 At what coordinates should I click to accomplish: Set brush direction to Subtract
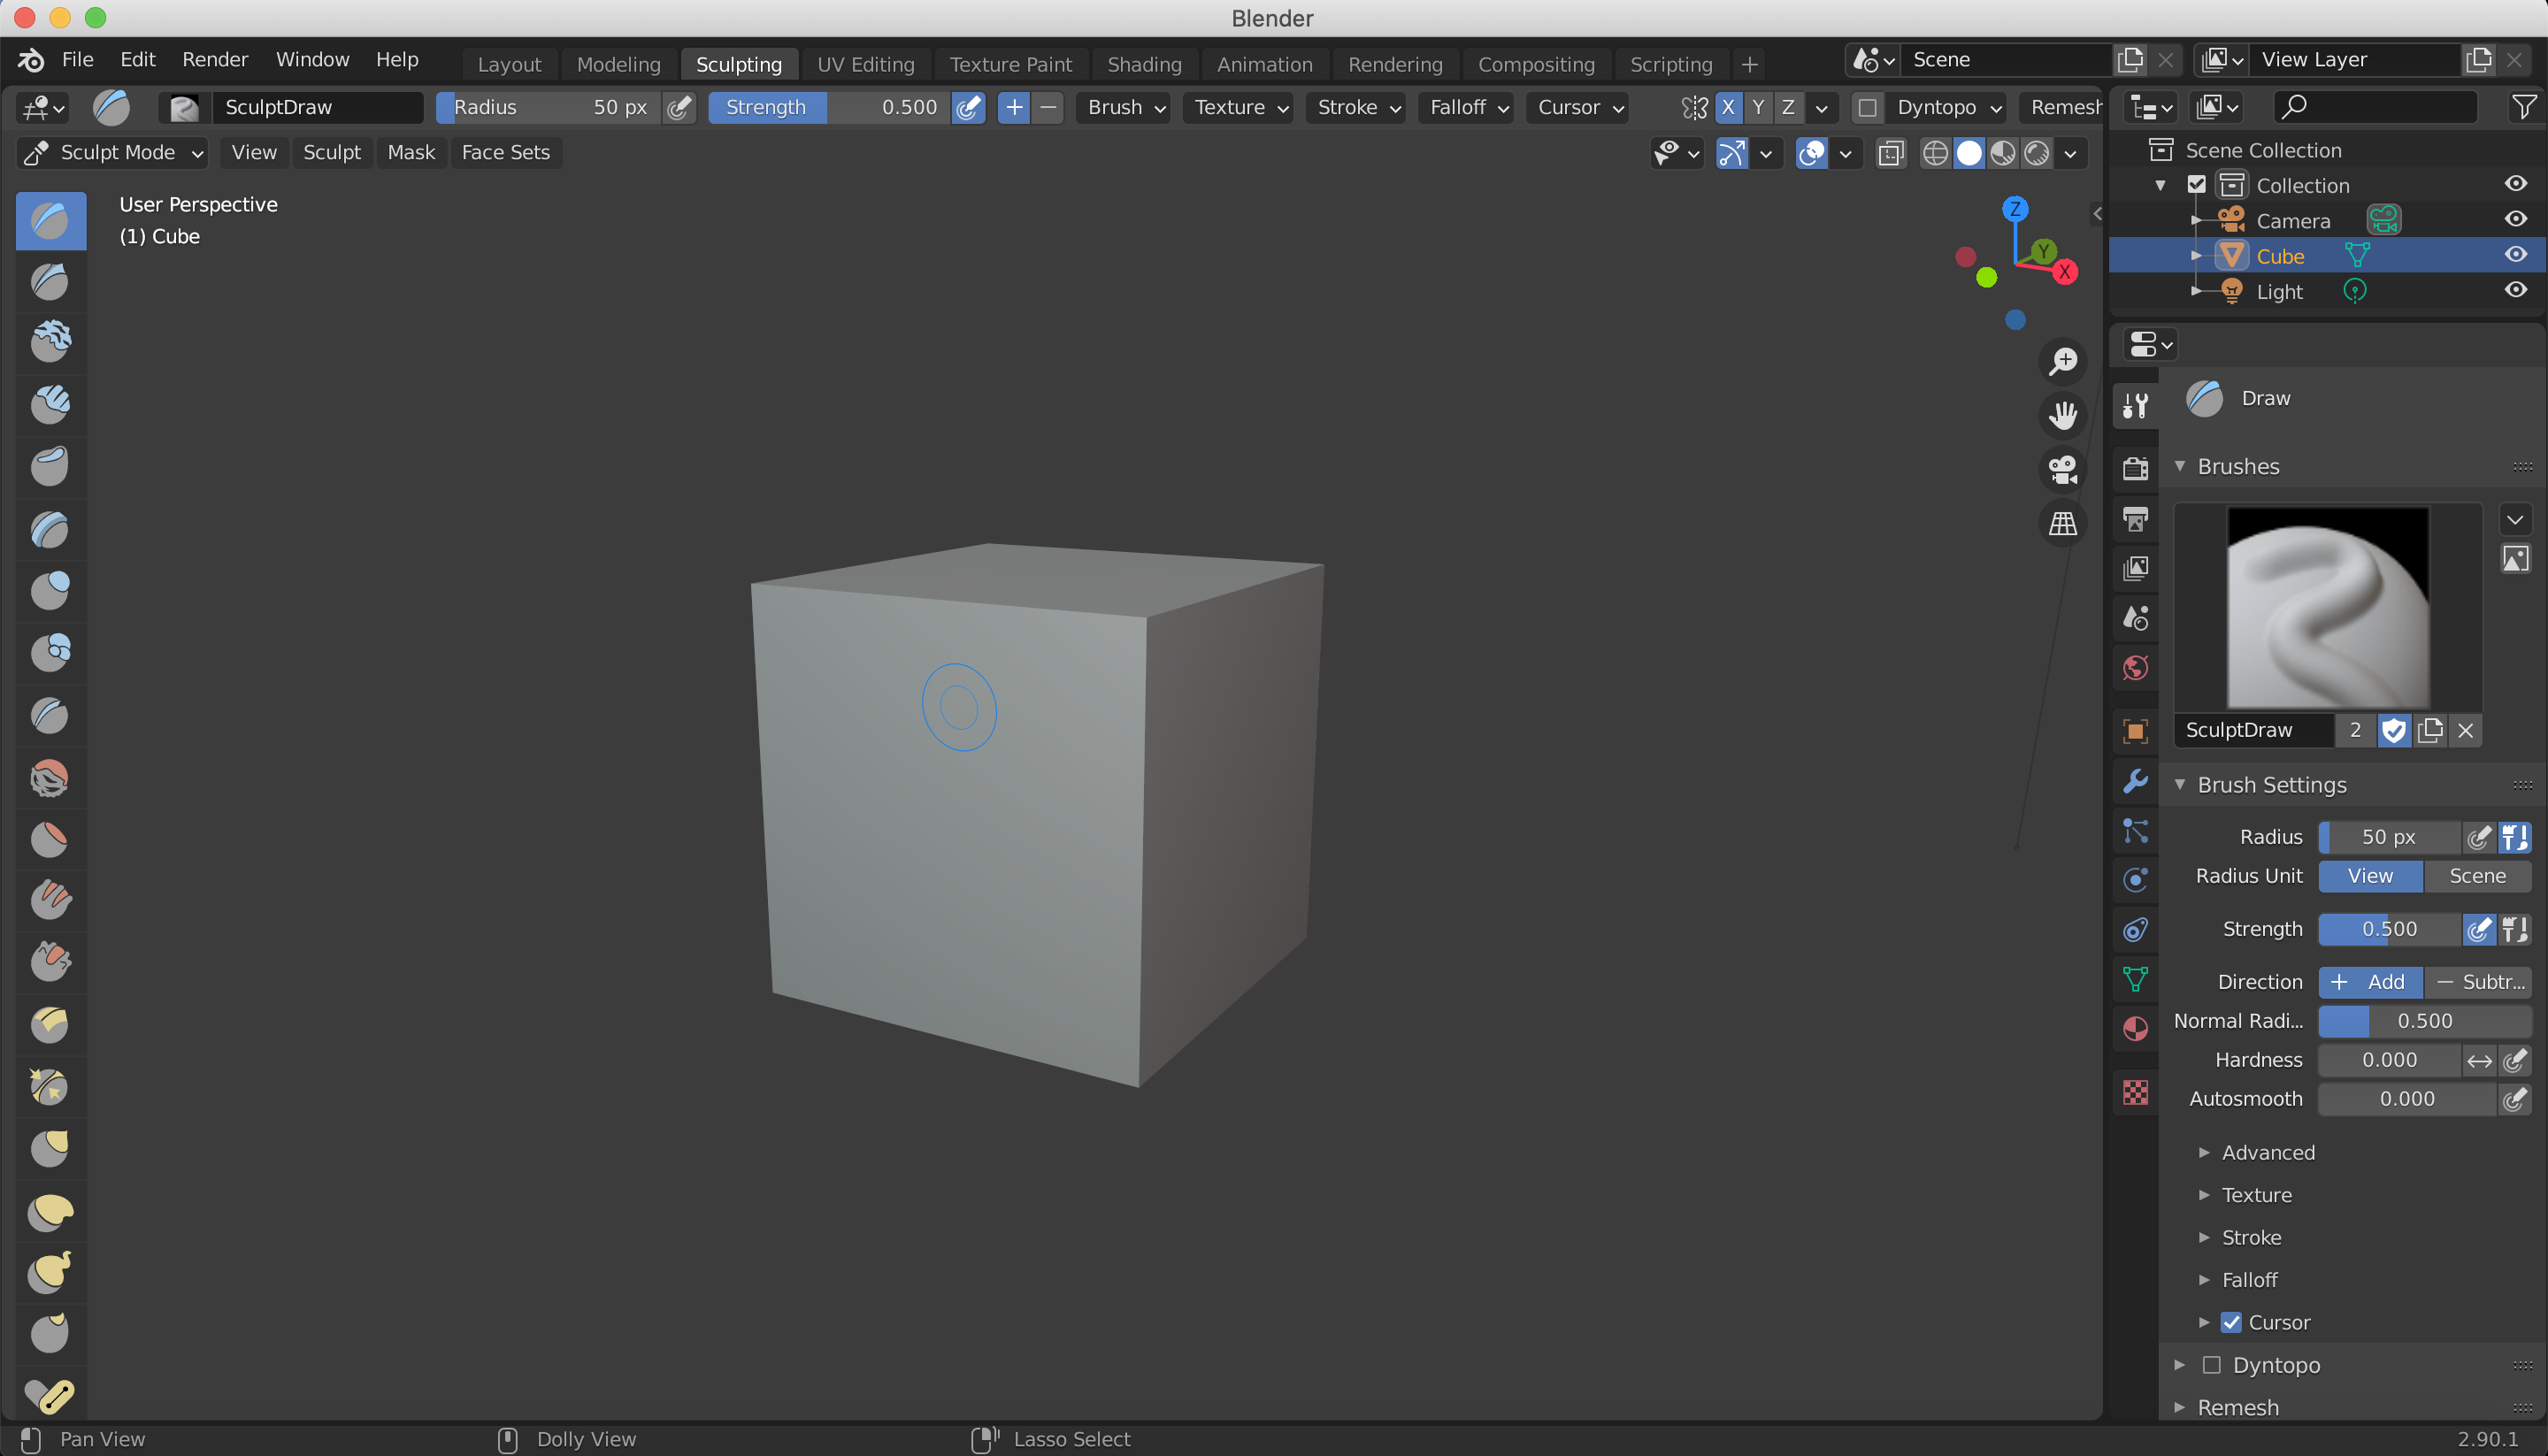pos(2477,981)
